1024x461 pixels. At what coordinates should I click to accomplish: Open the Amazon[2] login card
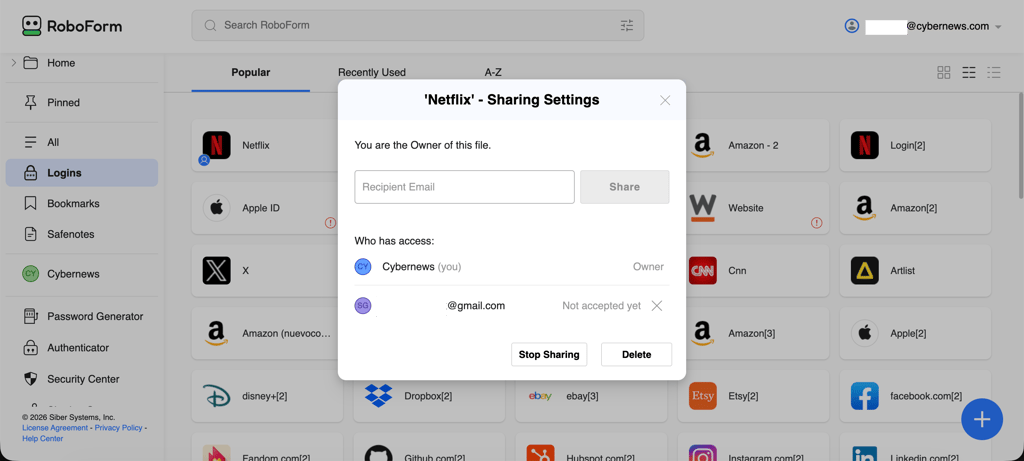(916, 208)
